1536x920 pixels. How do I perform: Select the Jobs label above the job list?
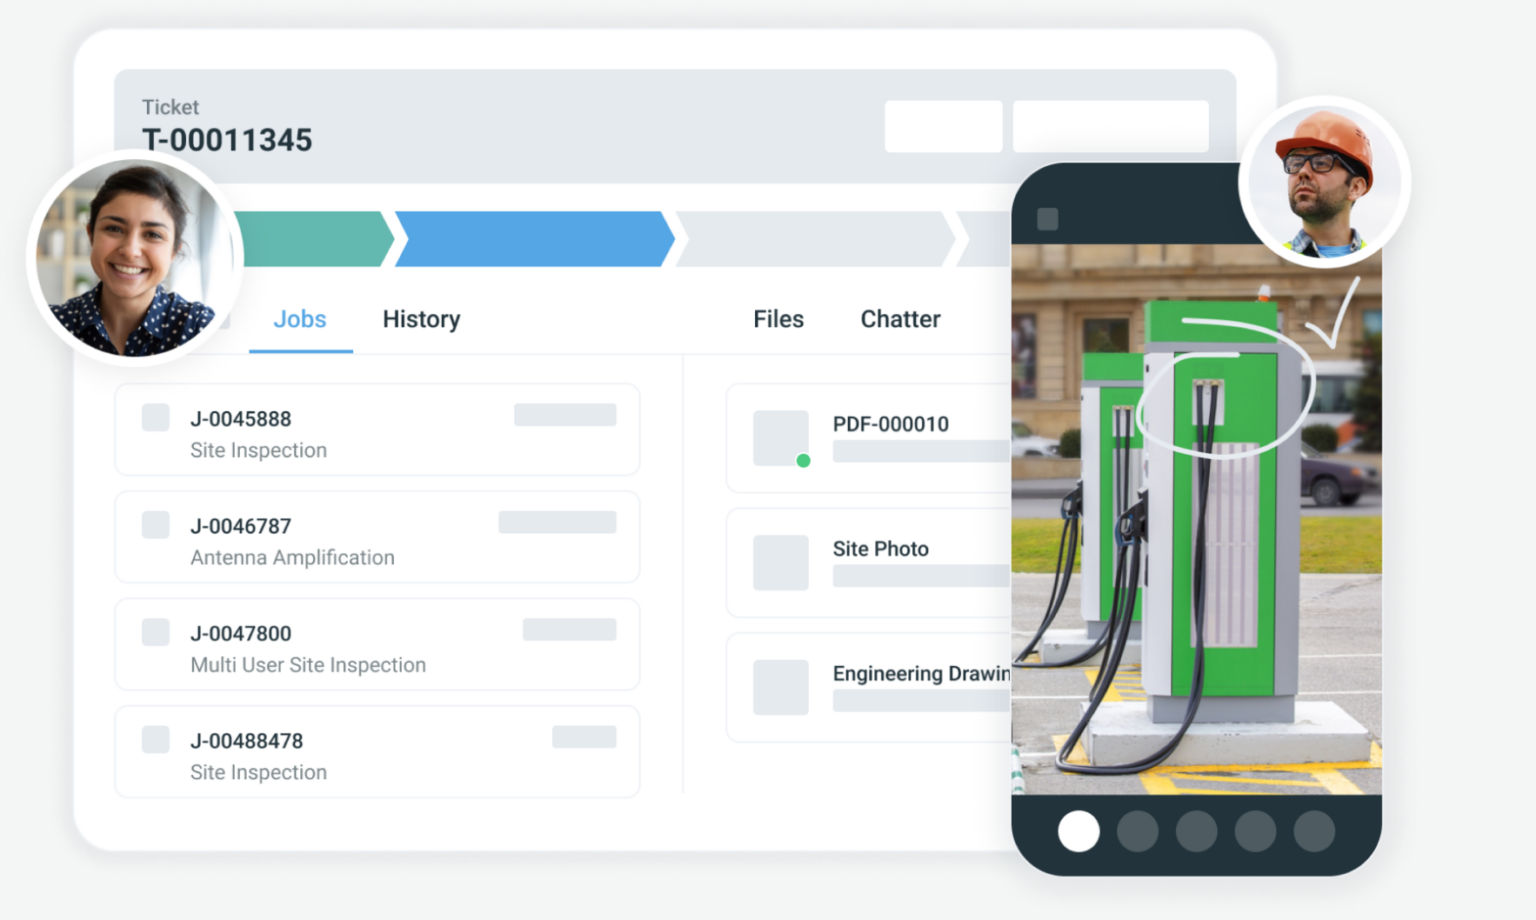[x=300, y=319]
